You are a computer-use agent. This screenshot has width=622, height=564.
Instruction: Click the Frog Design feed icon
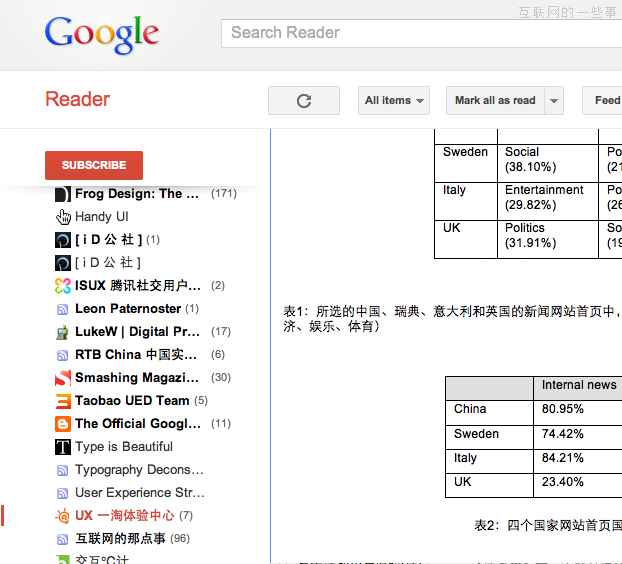point(63,194)
